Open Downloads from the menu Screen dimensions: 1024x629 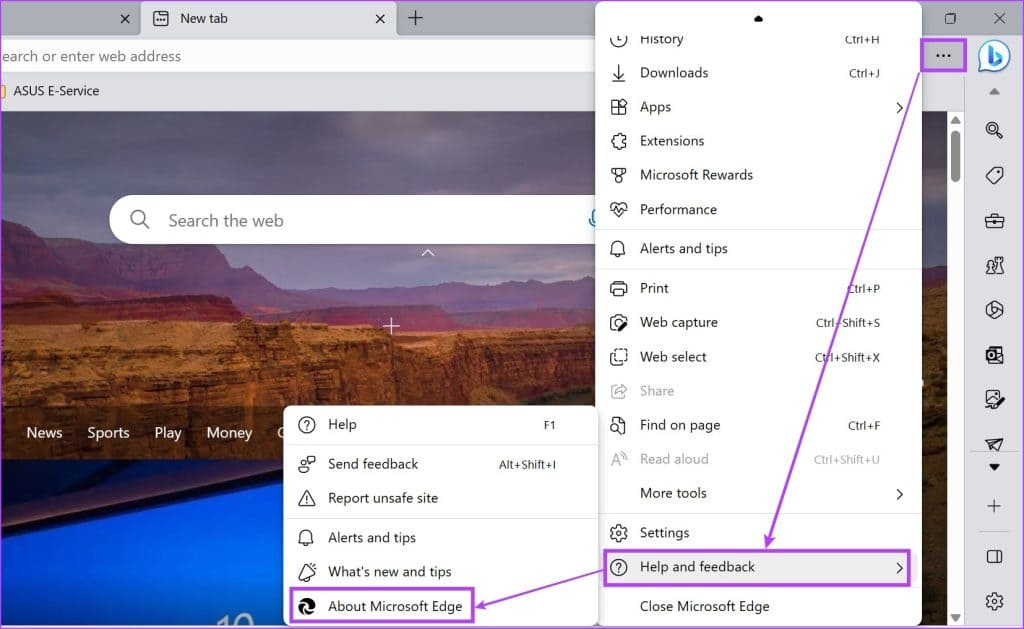(x=758, y=73)
